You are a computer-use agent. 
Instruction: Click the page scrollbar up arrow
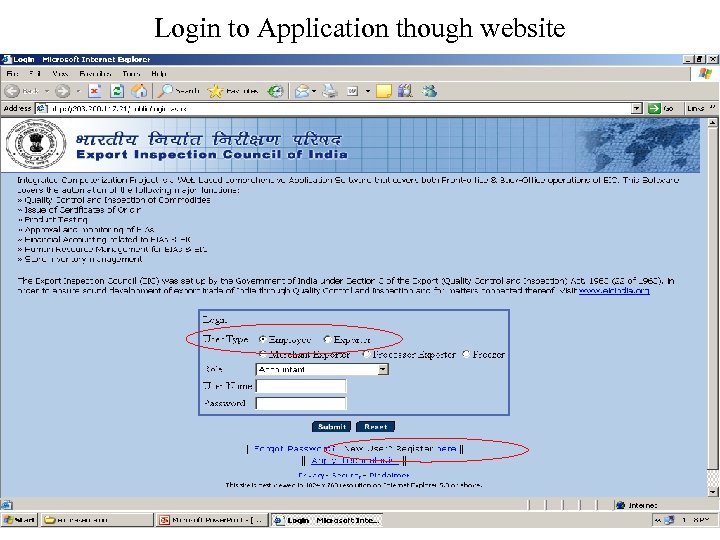712,123
